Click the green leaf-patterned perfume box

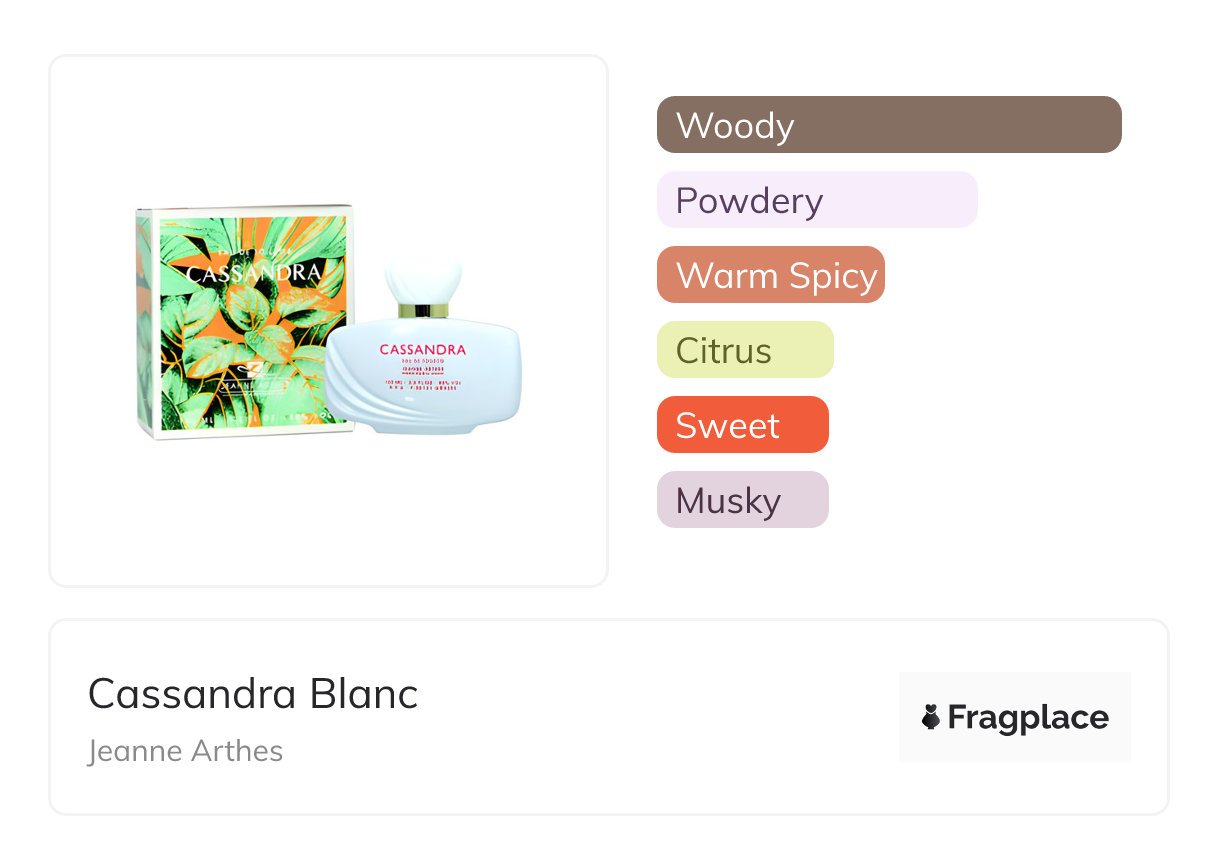[x=243, y=320]
